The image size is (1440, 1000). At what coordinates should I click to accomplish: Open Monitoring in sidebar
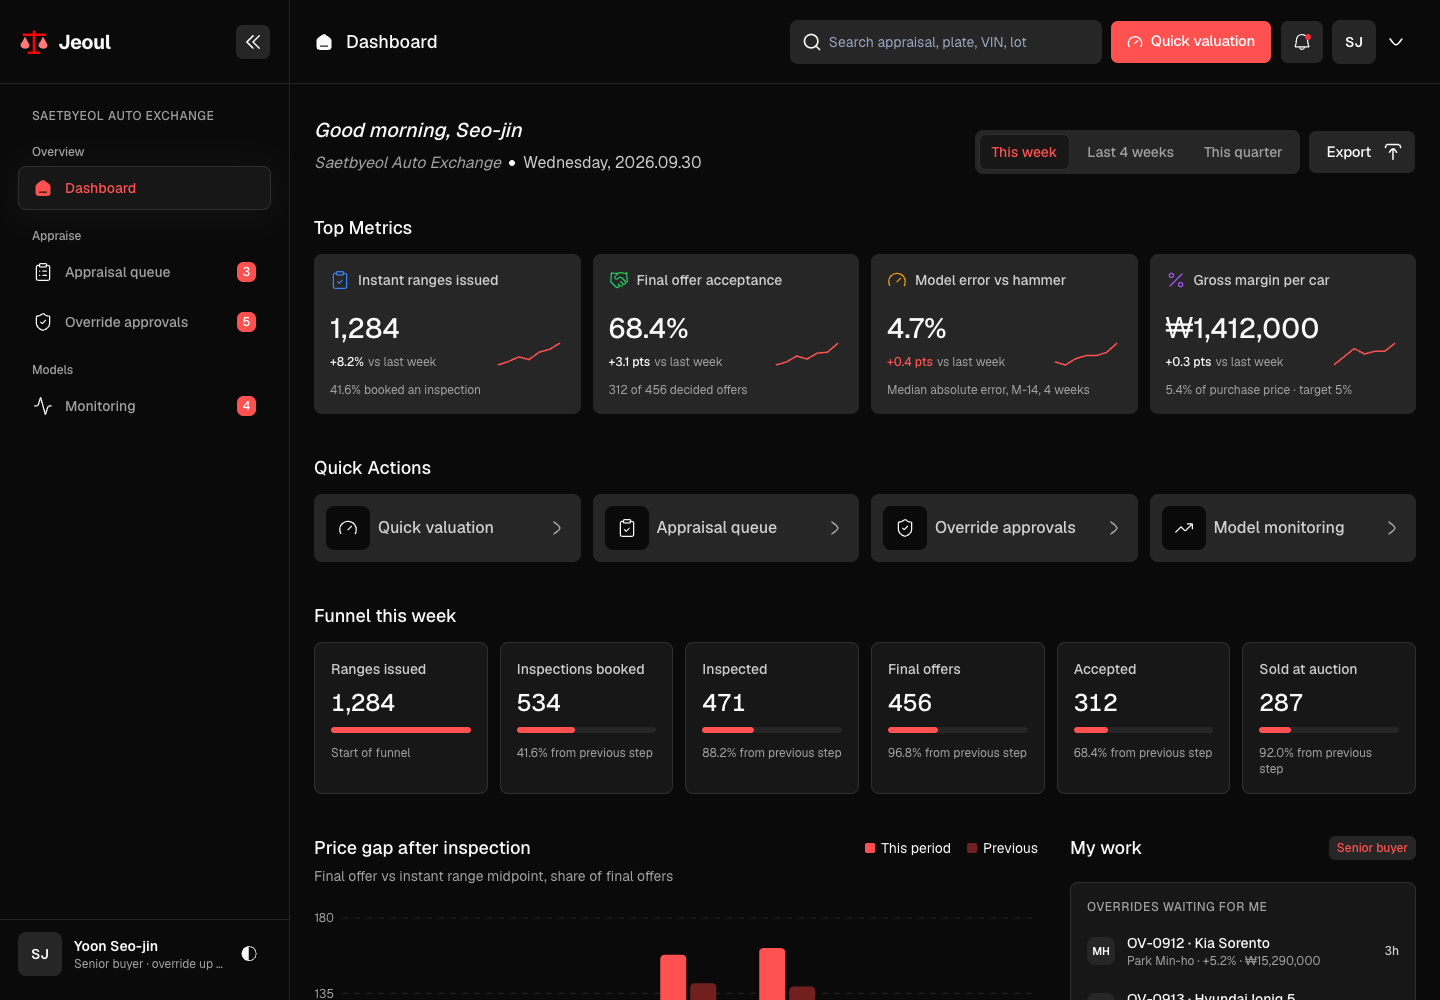[x=145, y=406]
